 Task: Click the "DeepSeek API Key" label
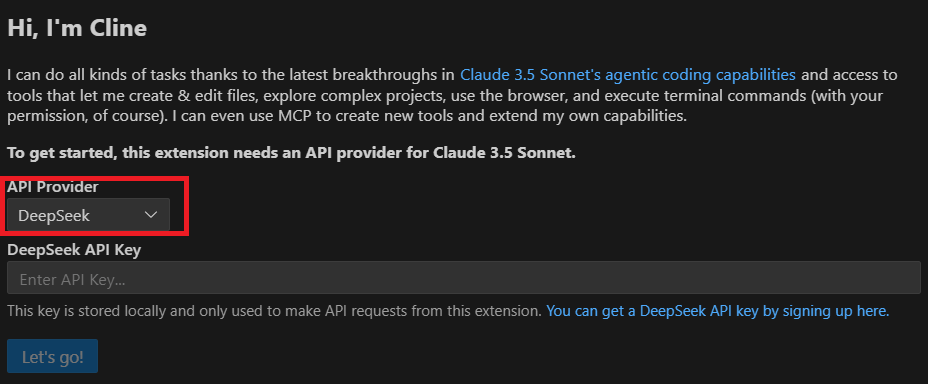(74, 250)
